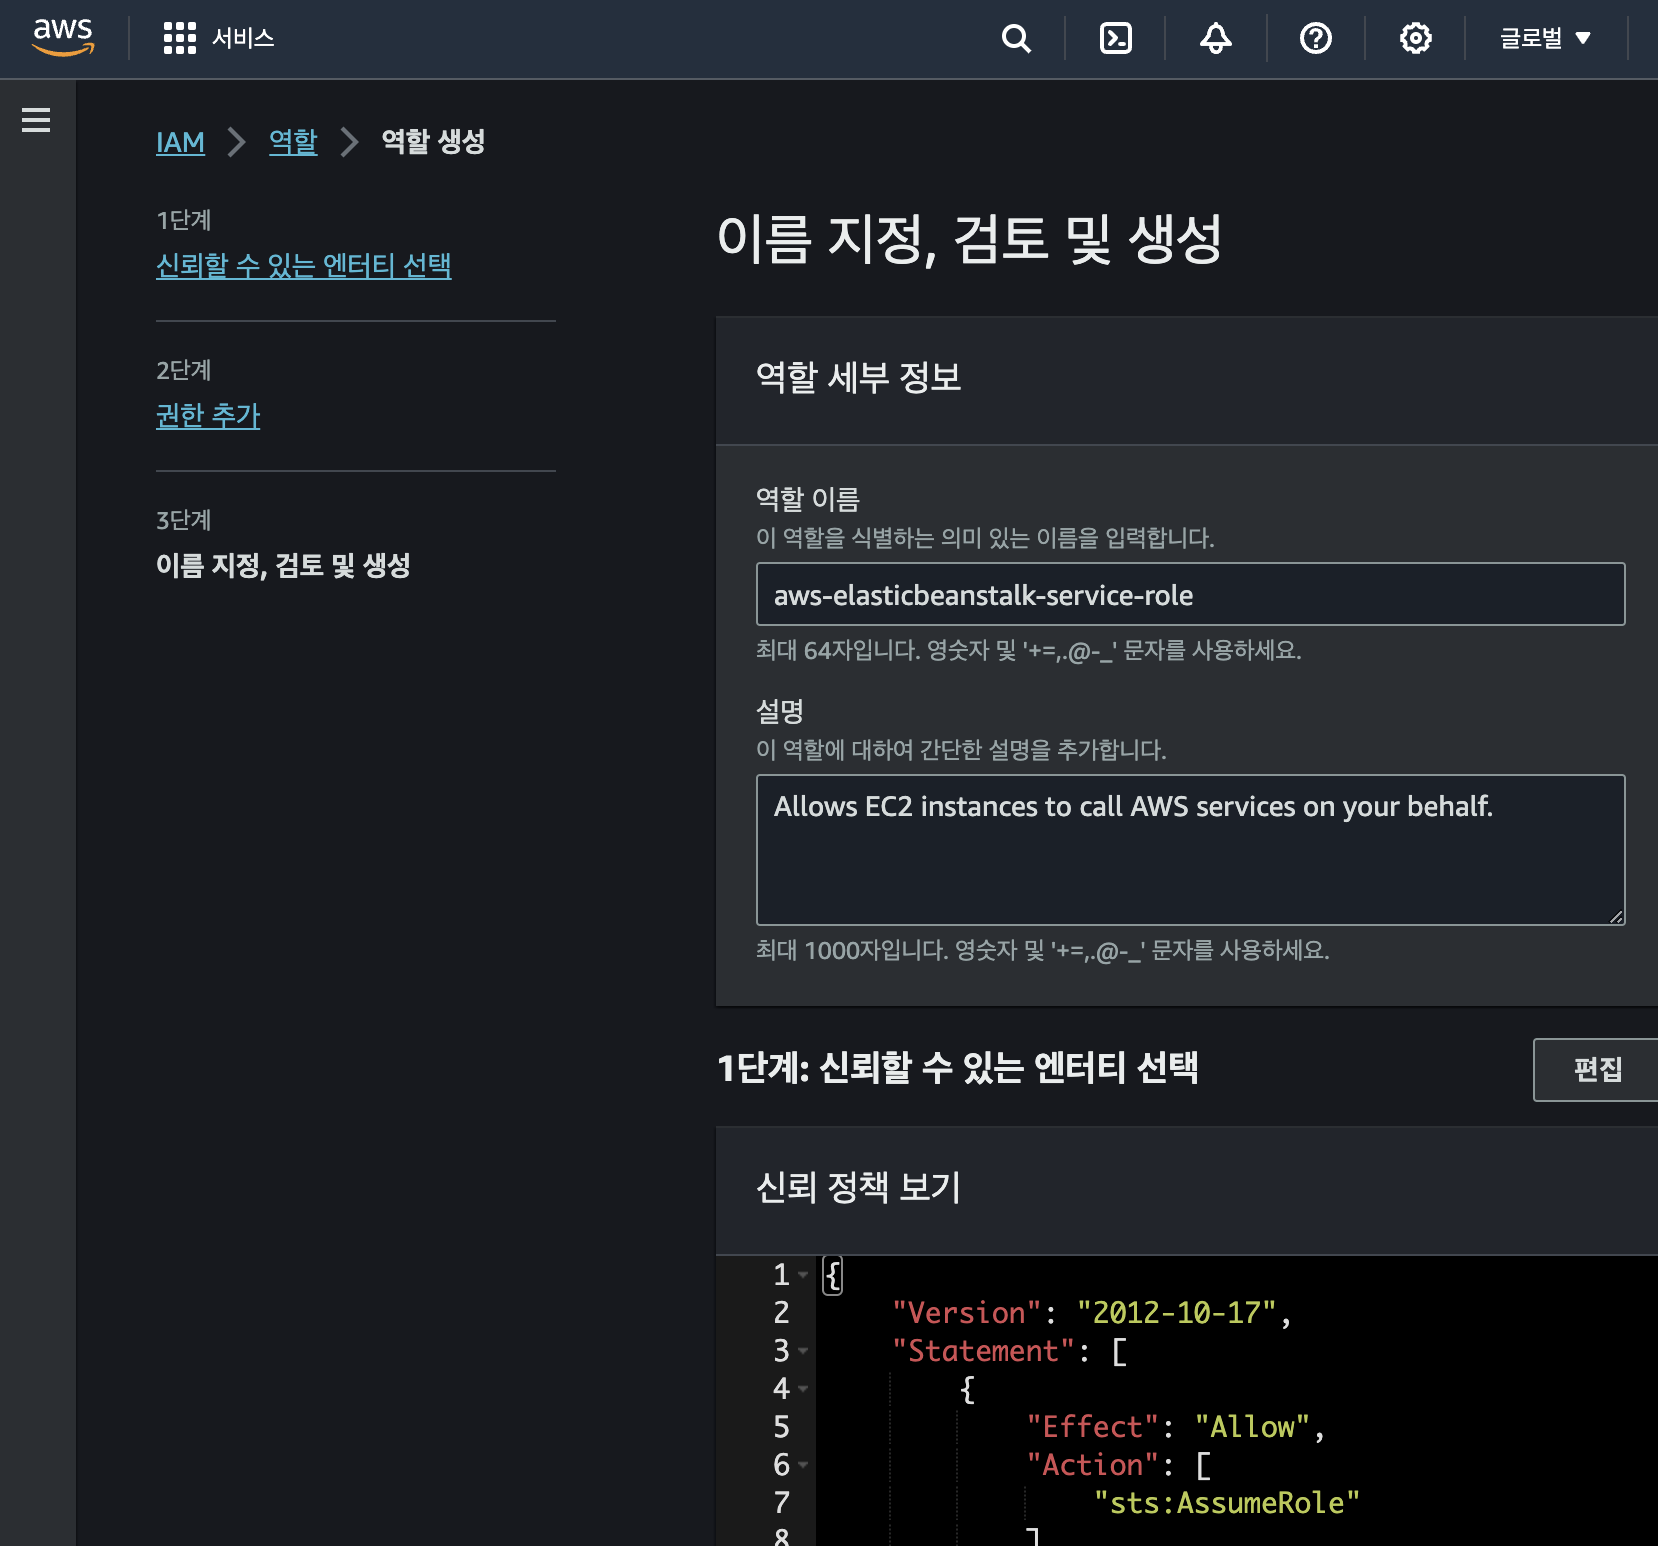The image size is (1658, 1546).
Task: Collapse the fold arrow on line 4
Action: coord(803,1389)
